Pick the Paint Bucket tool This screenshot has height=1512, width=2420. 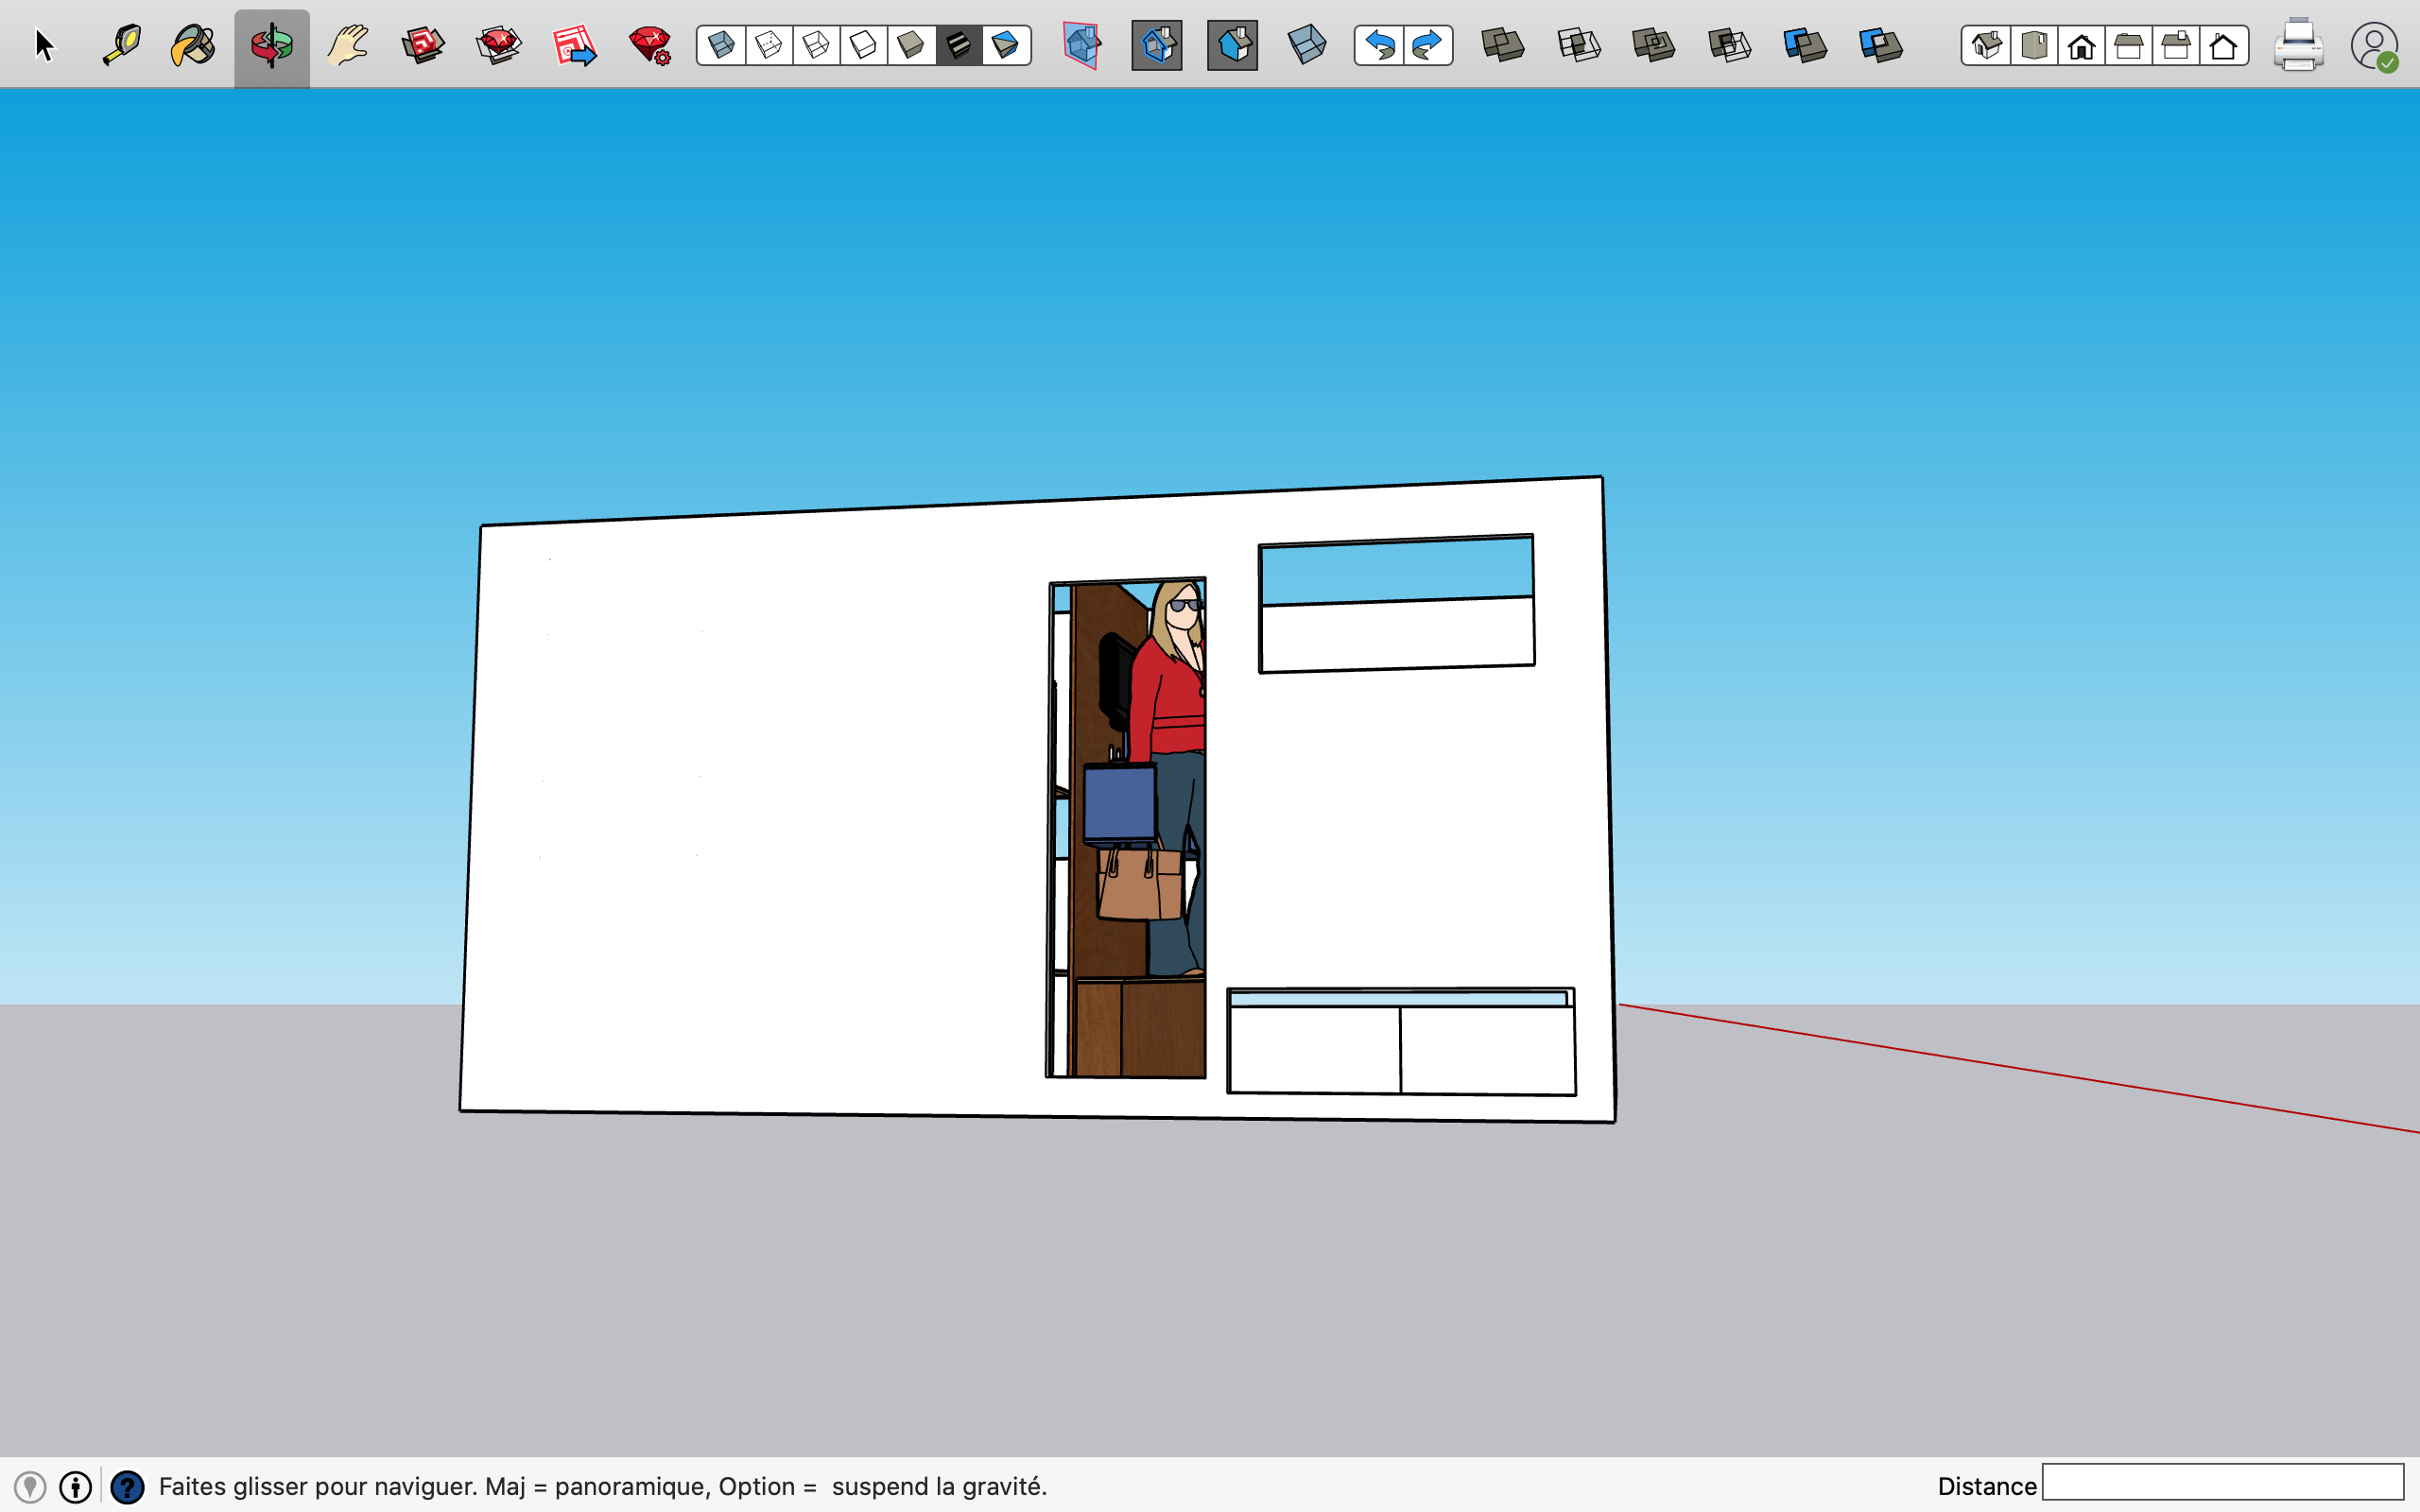(193, 45)
